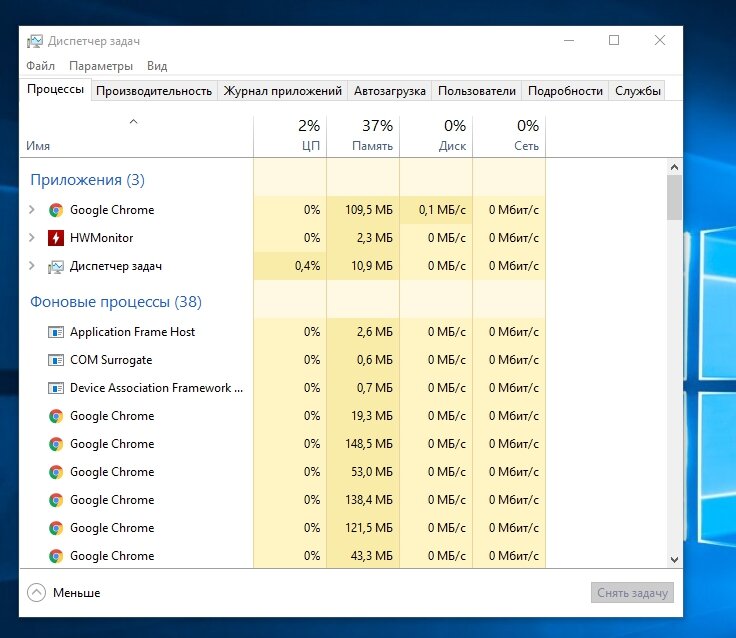
Task: Click the Диспетчер задач row icon
Action: (x=56, y=267)
